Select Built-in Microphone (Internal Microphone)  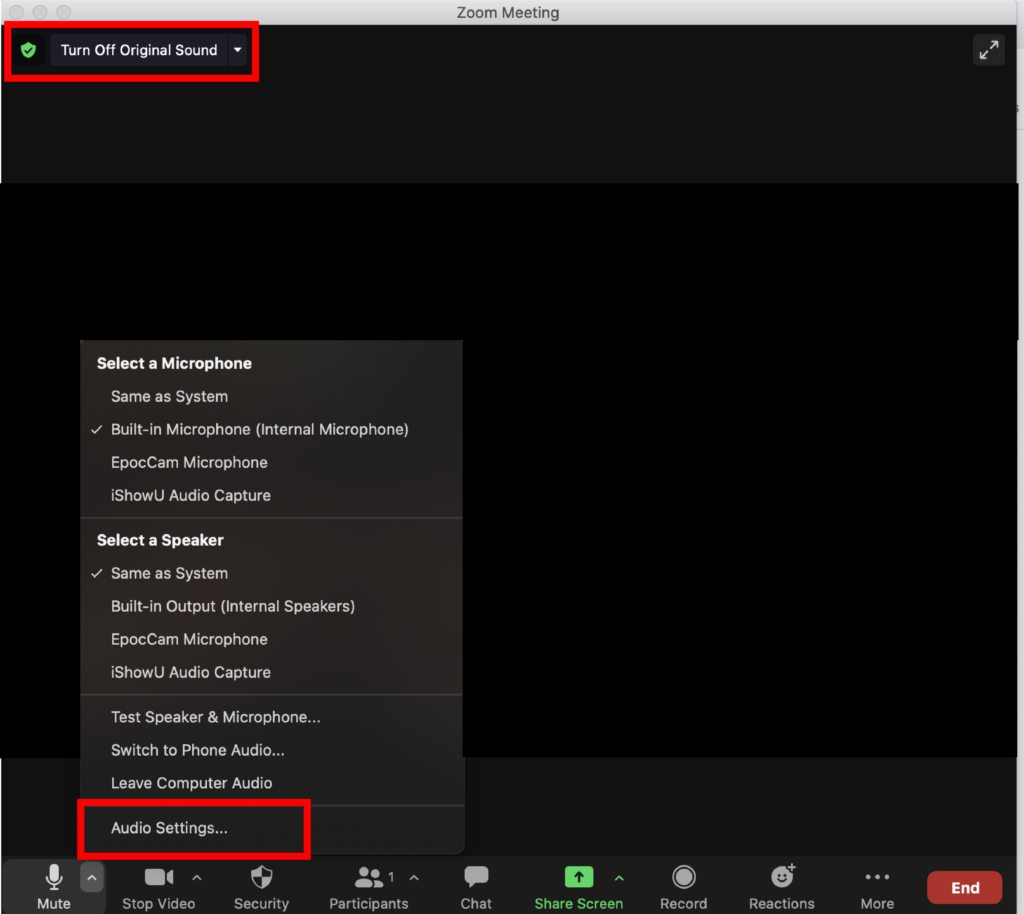(x=271, y=430)
